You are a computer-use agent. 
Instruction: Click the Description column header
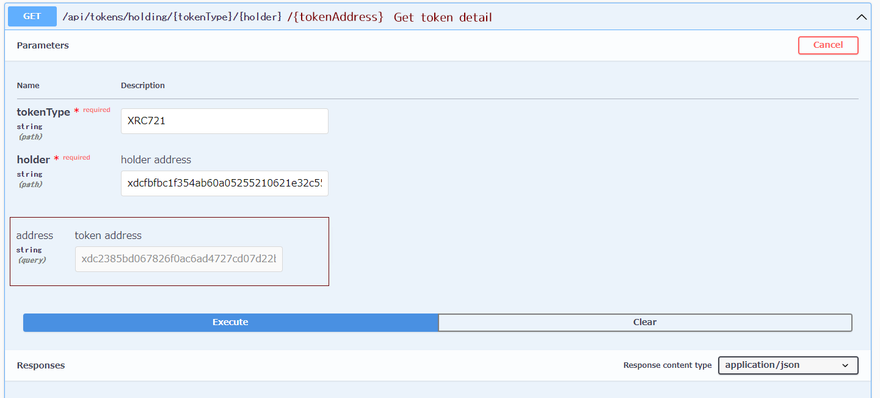[143, 85]
